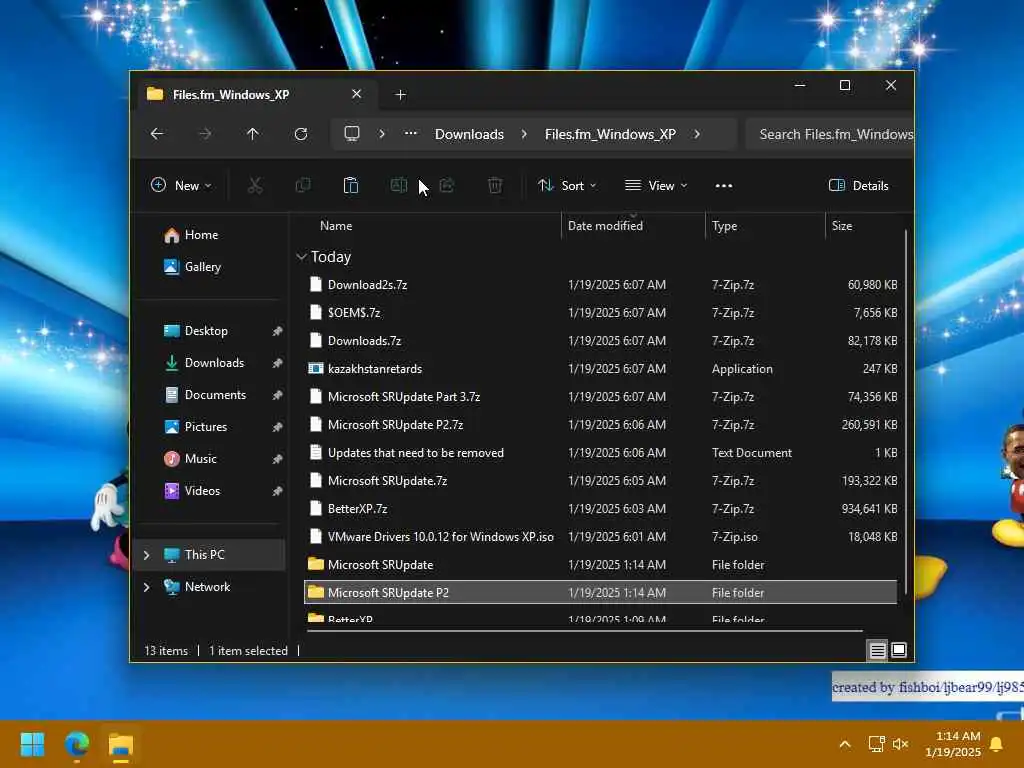Open the View dropdown
This screenshot has height=768, width=1024.
(x=656, y=185)
